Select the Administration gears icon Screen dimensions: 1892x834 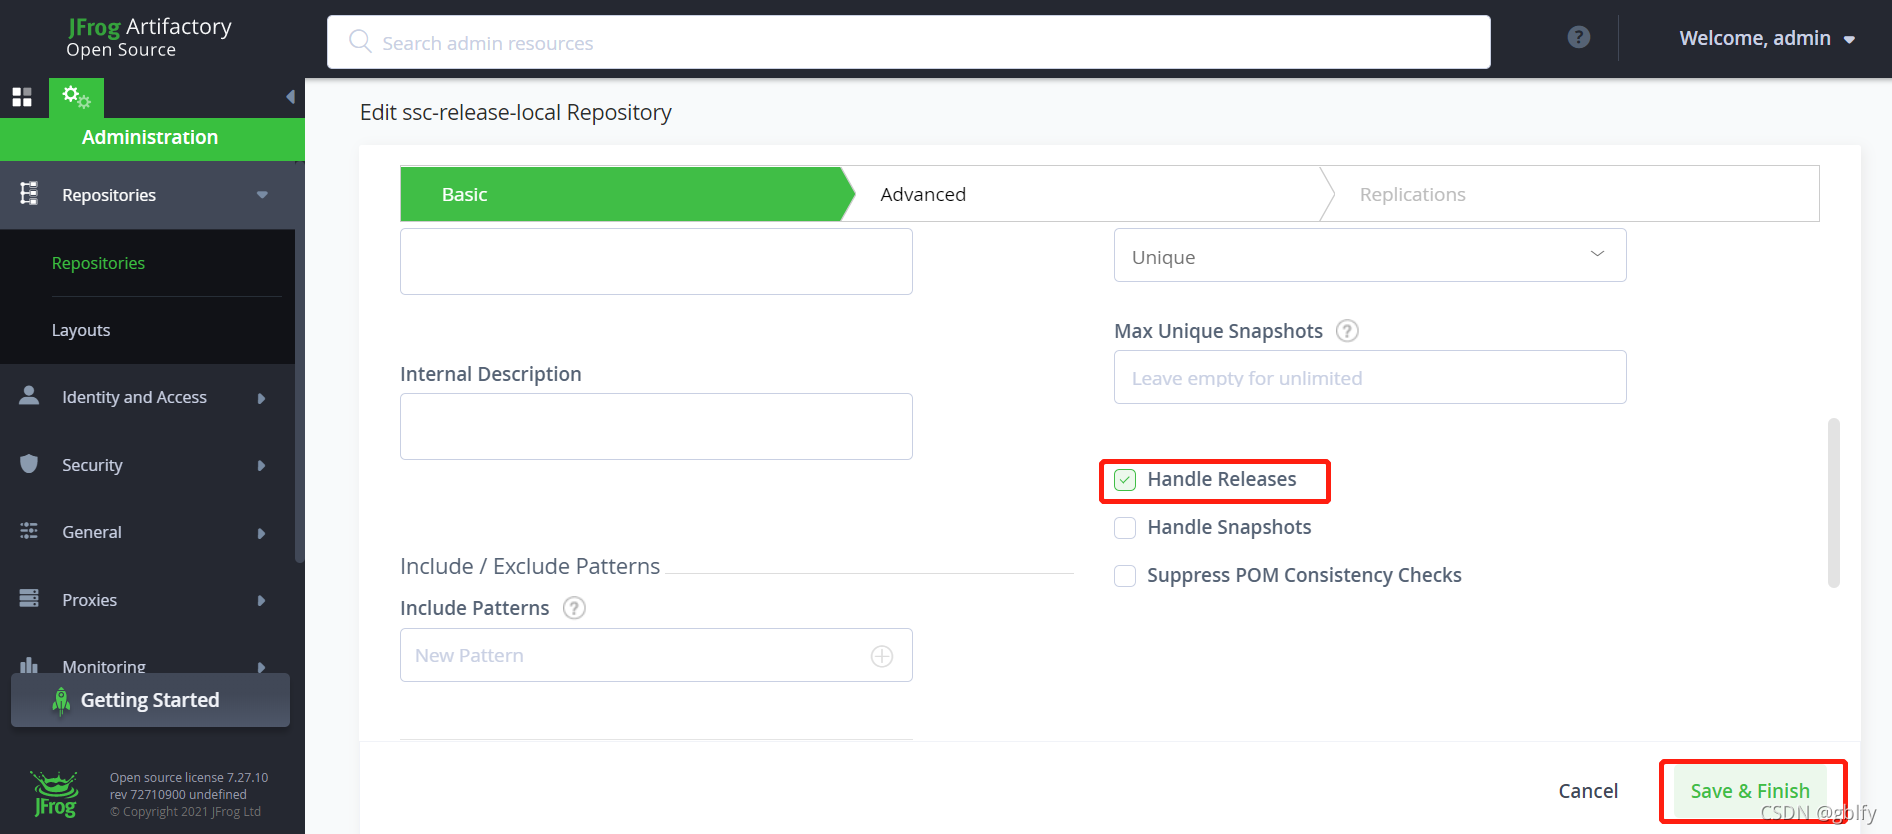pos(76,97)
